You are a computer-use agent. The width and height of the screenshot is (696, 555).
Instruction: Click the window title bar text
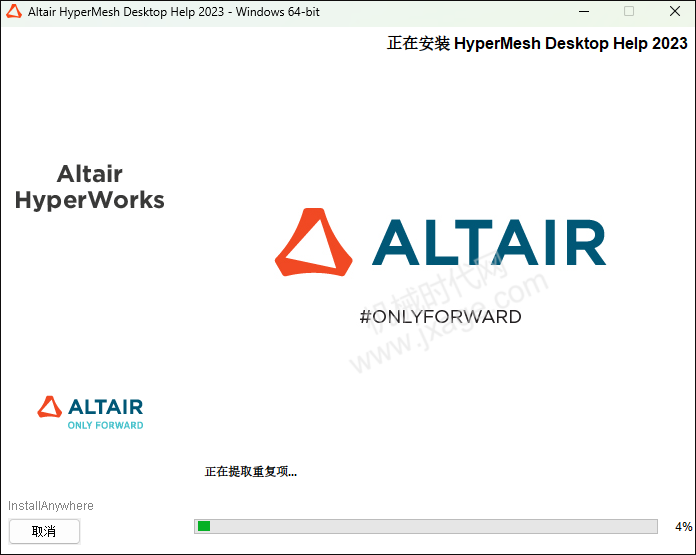point(174,12)
